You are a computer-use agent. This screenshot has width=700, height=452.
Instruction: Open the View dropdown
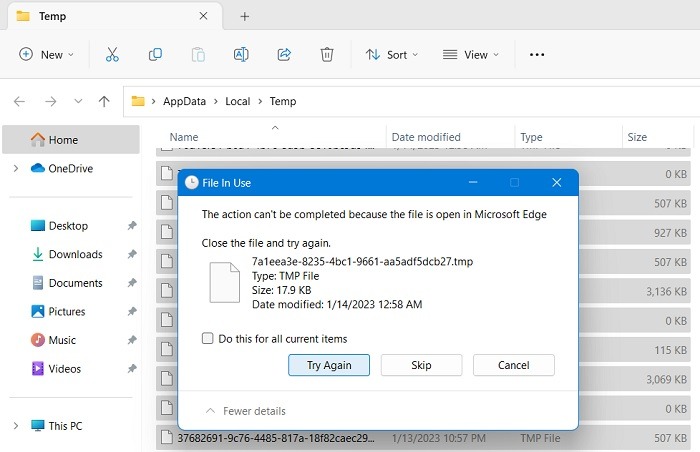[471, 54]
